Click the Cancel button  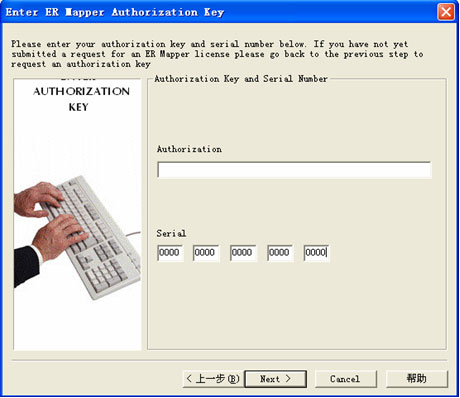coord(346,379)
